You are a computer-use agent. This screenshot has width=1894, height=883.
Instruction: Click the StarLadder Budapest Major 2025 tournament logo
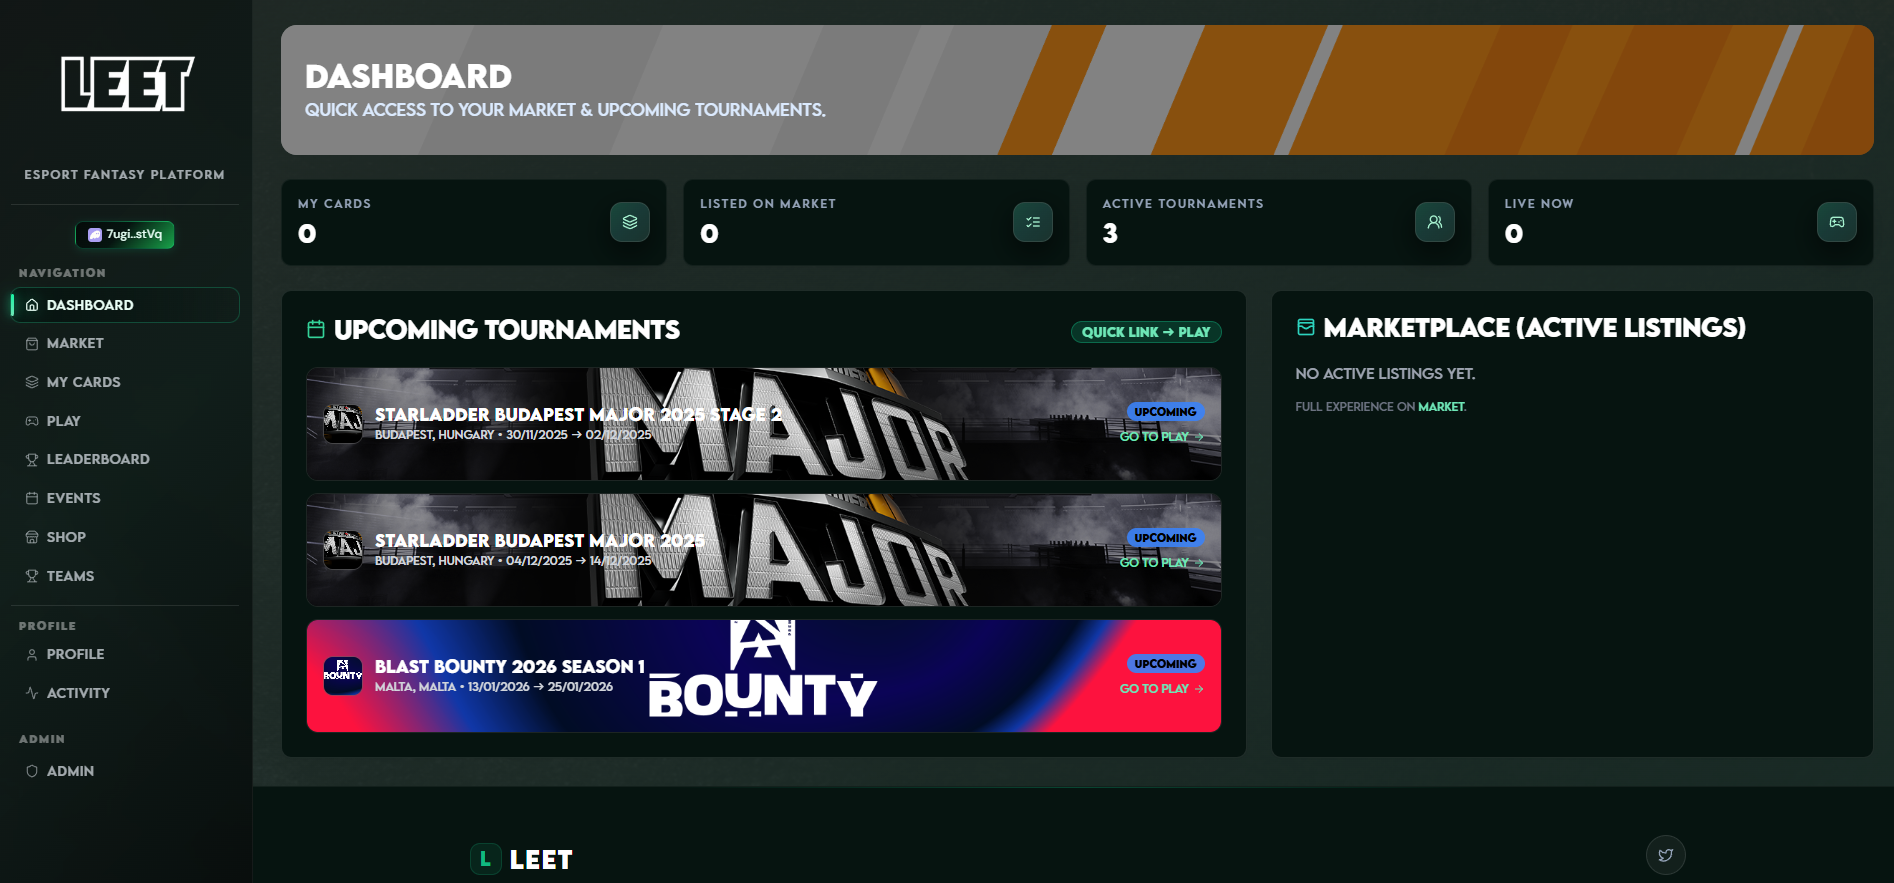343,550
